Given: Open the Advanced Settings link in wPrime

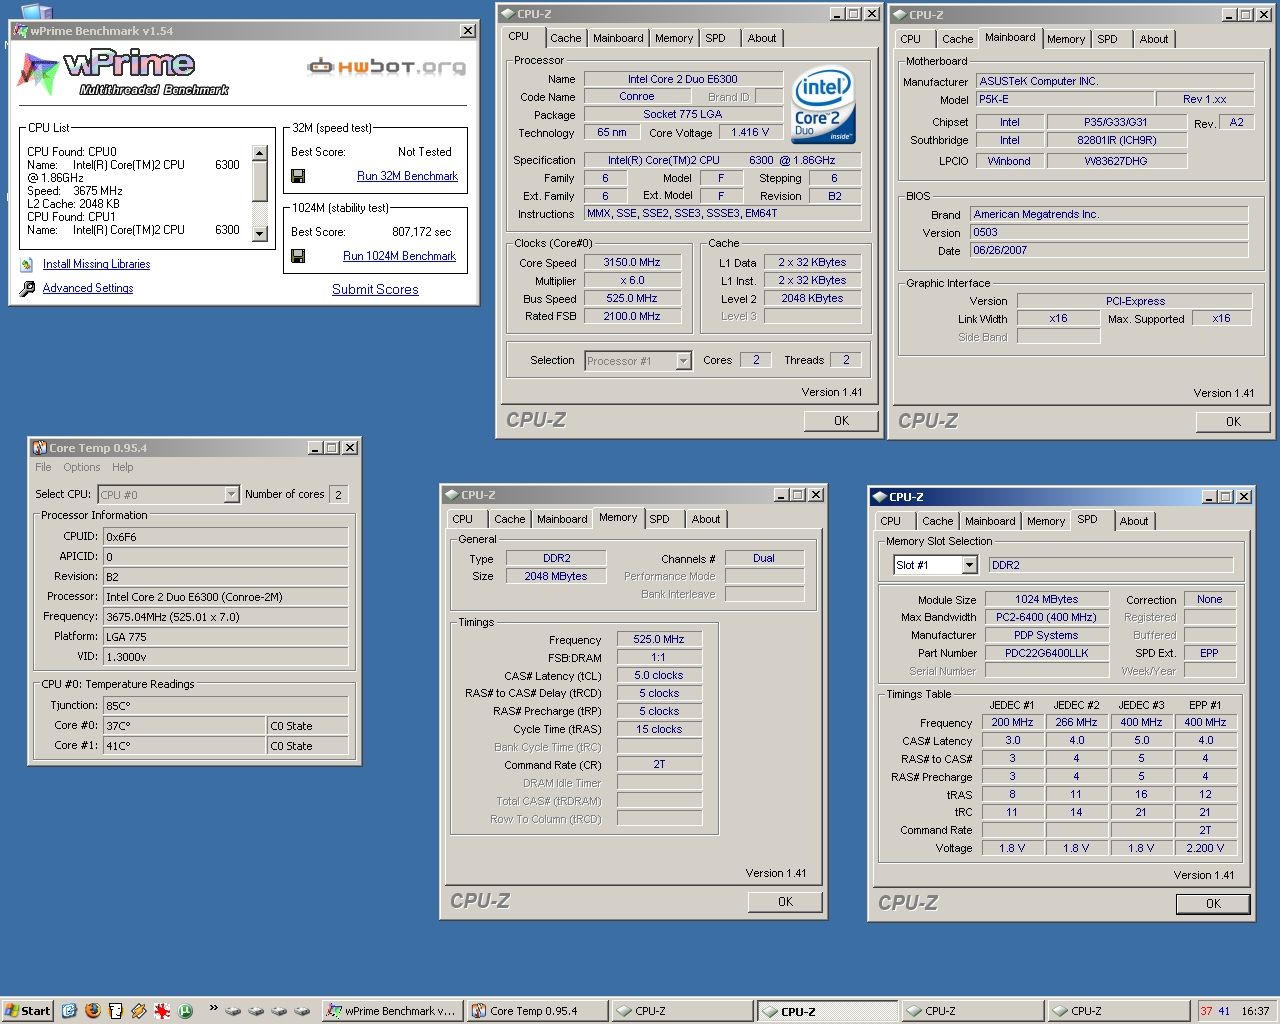Looking at the screenshot, I should coord(88,288).
